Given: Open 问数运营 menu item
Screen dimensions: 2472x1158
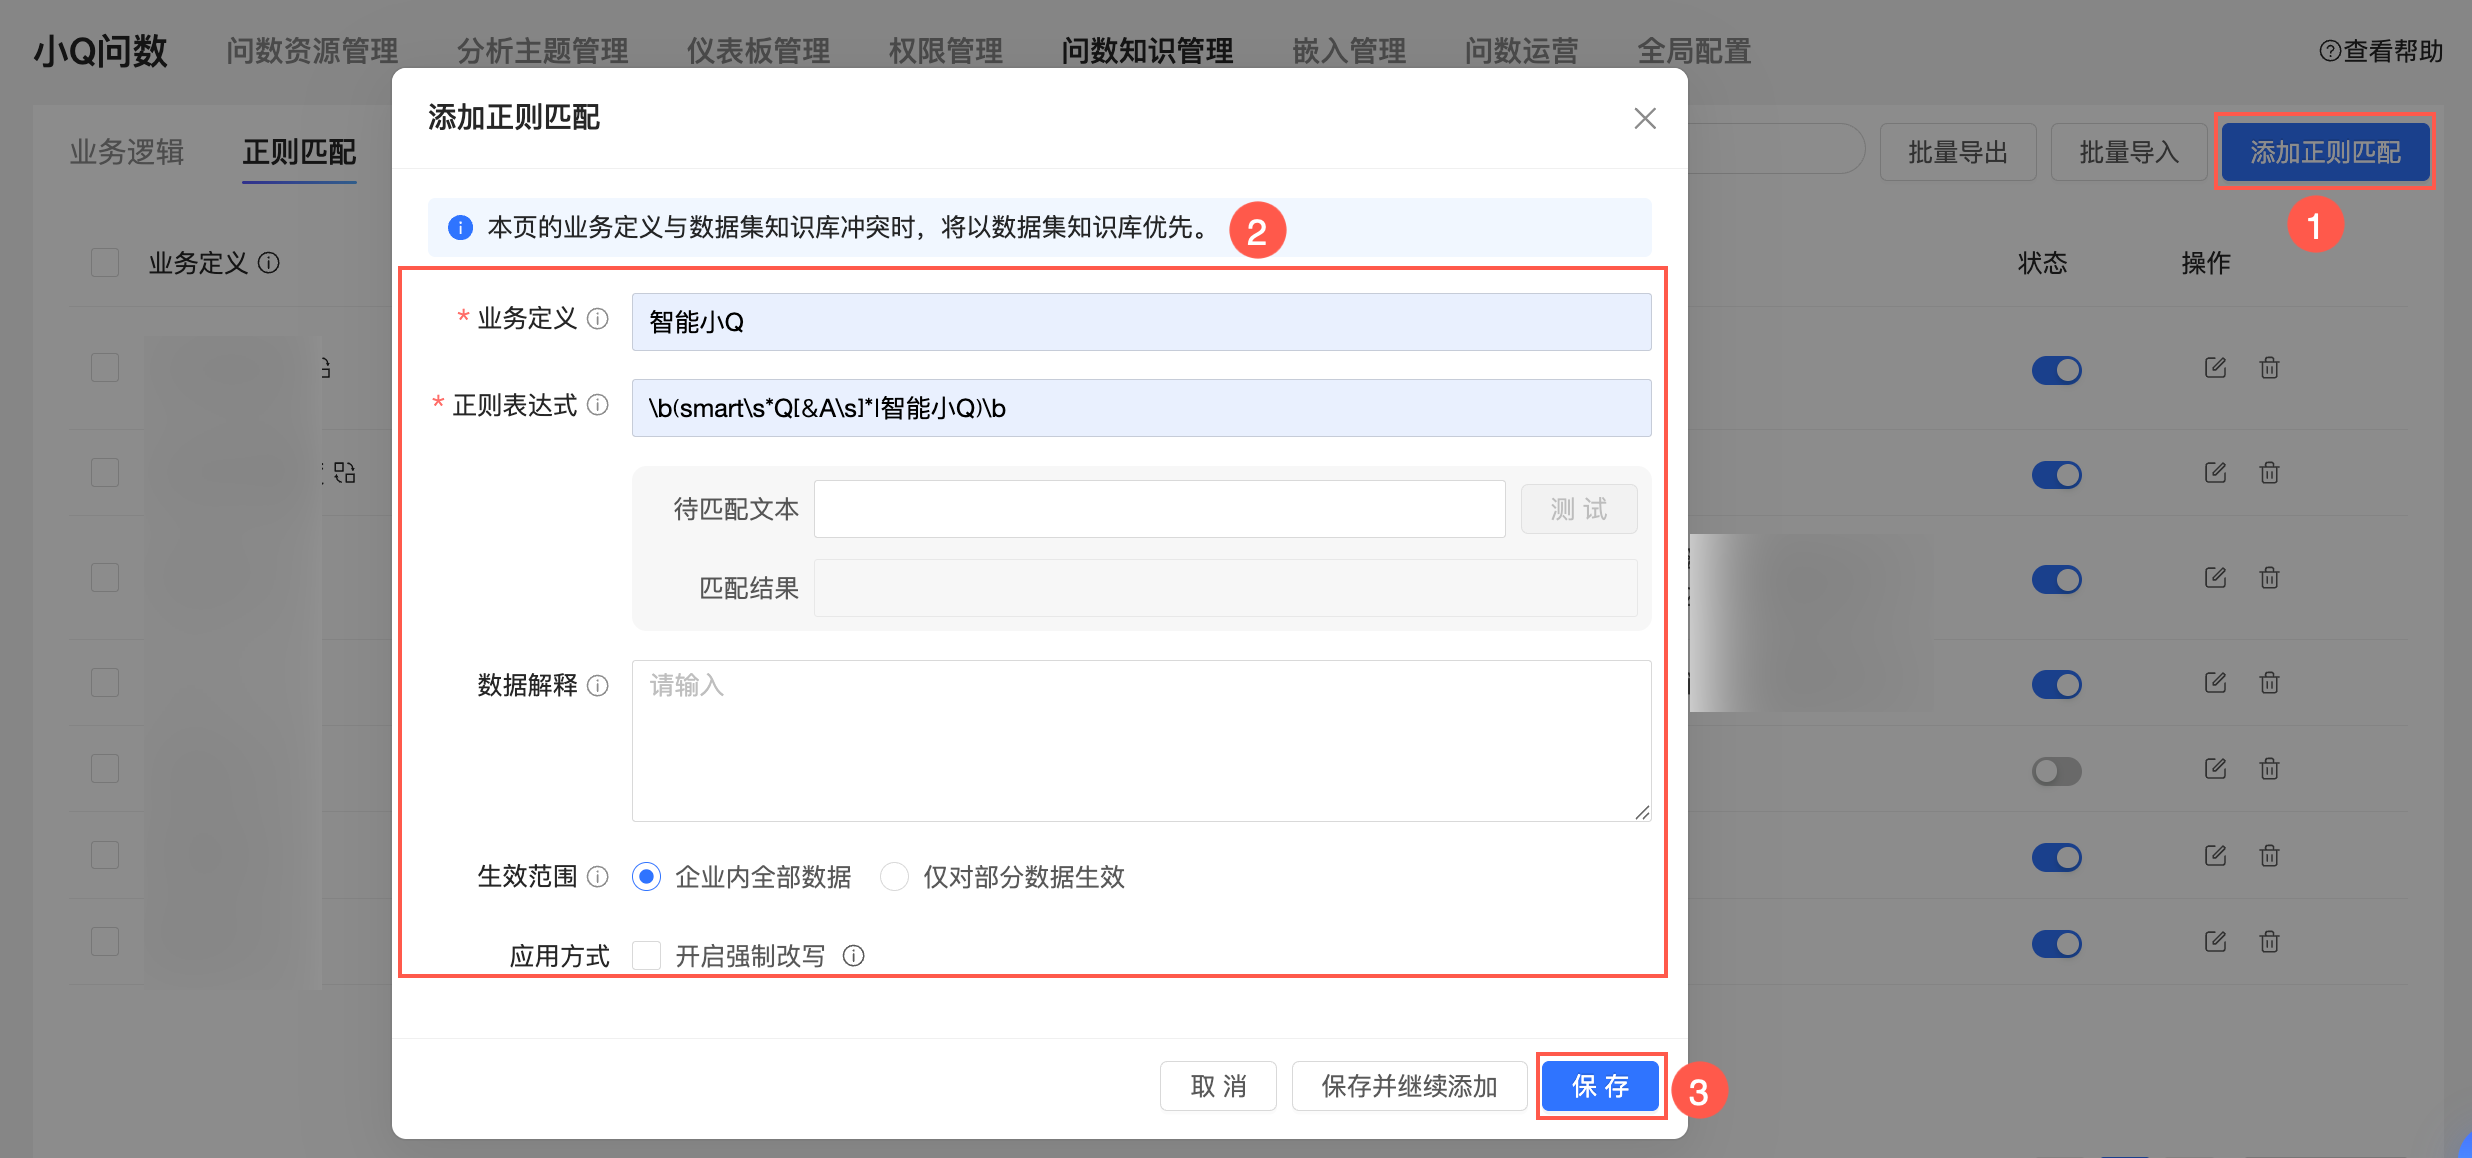Looking at the screenshot, I should tap(1520, 51).
